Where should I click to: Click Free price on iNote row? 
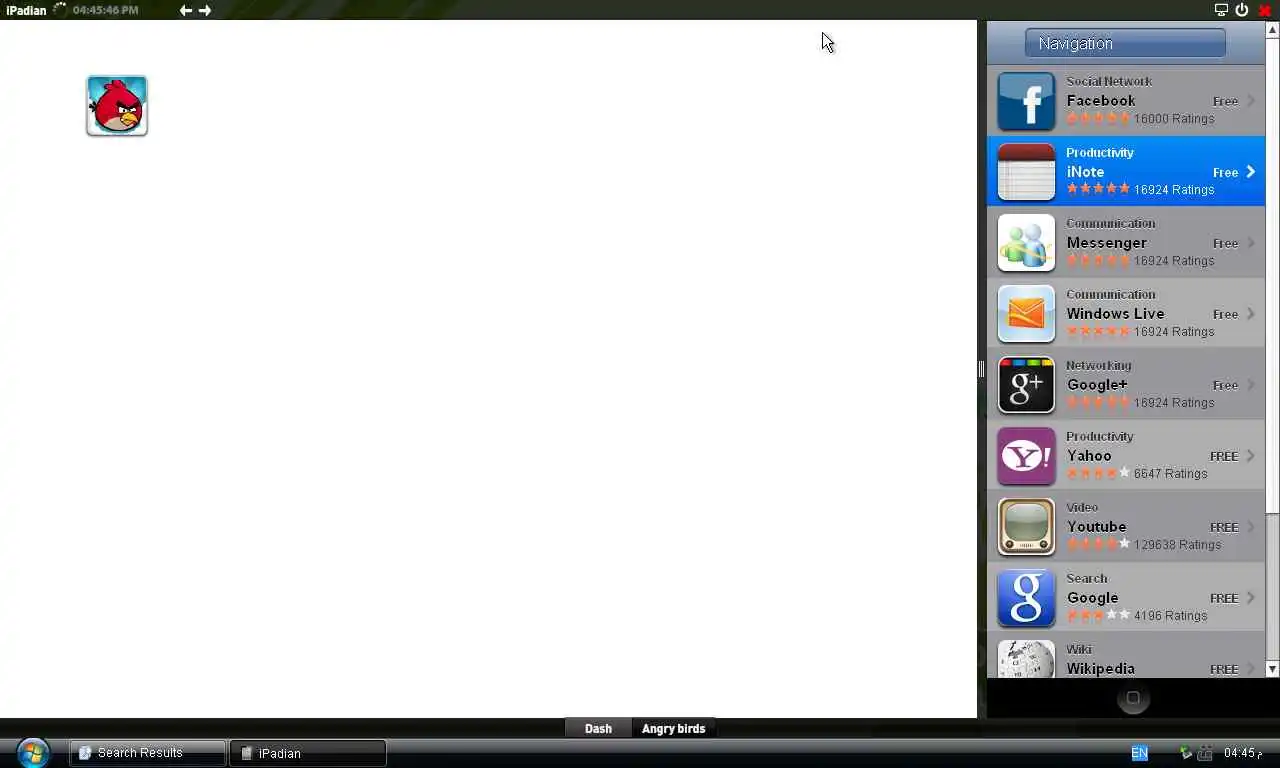click(1225, 172)
